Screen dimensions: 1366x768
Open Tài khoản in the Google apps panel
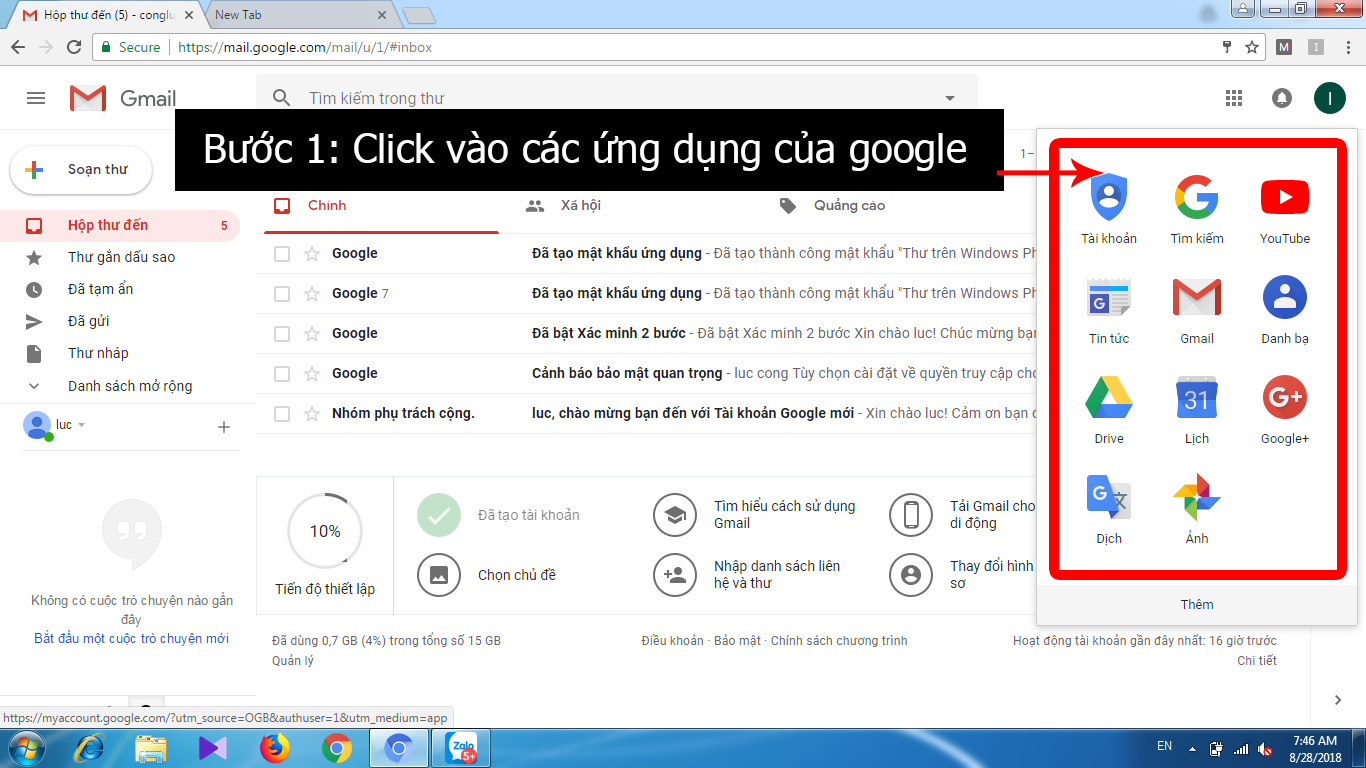pos(1109,208)
